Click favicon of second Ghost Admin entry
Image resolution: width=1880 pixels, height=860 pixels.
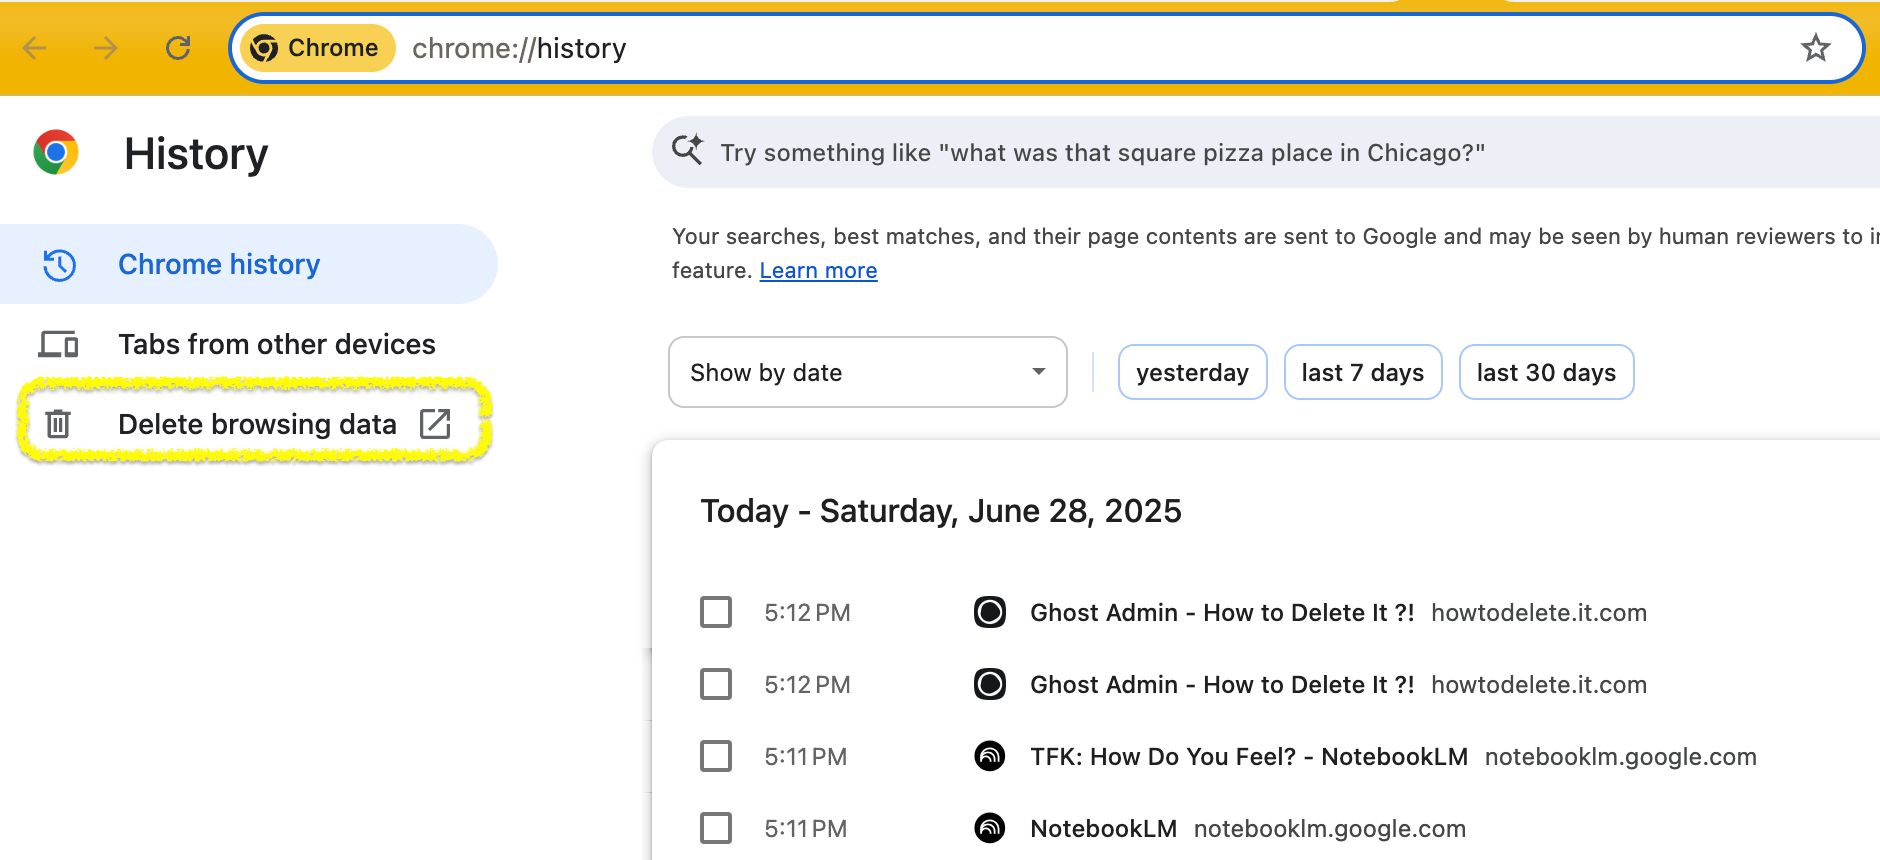pyautogui.click(x=990, y=684)
